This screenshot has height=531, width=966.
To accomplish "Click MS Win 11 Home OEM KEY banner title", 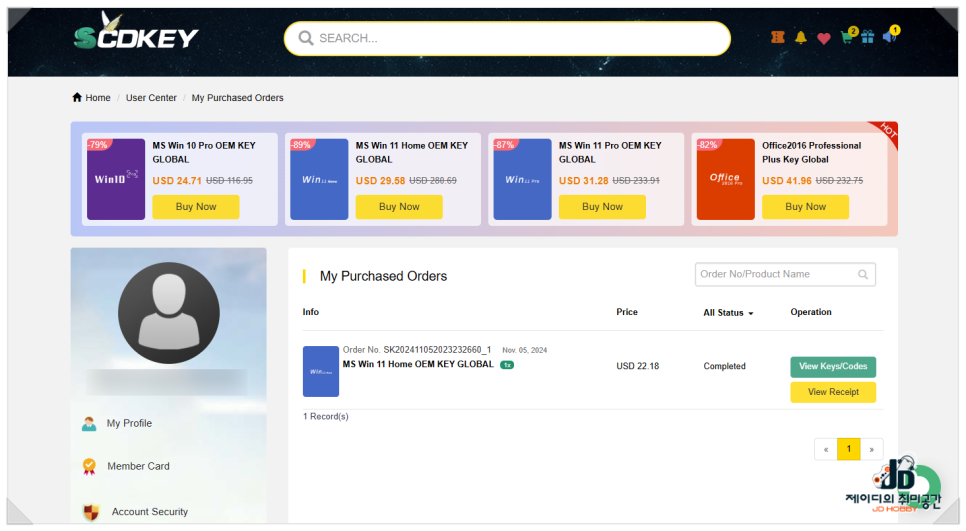I will 412,152.
